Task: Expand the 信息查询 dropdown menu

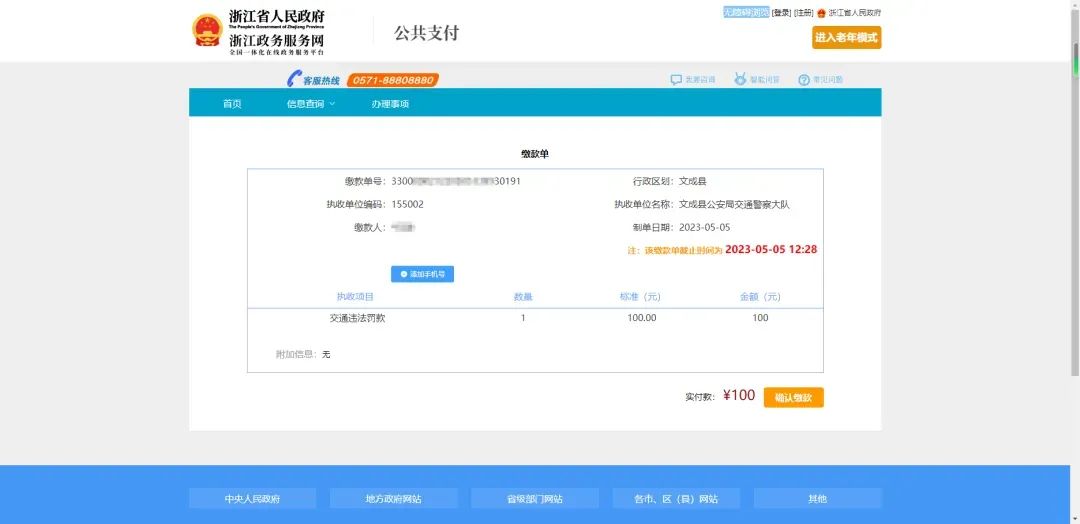Action: click(x=311, y=104)
